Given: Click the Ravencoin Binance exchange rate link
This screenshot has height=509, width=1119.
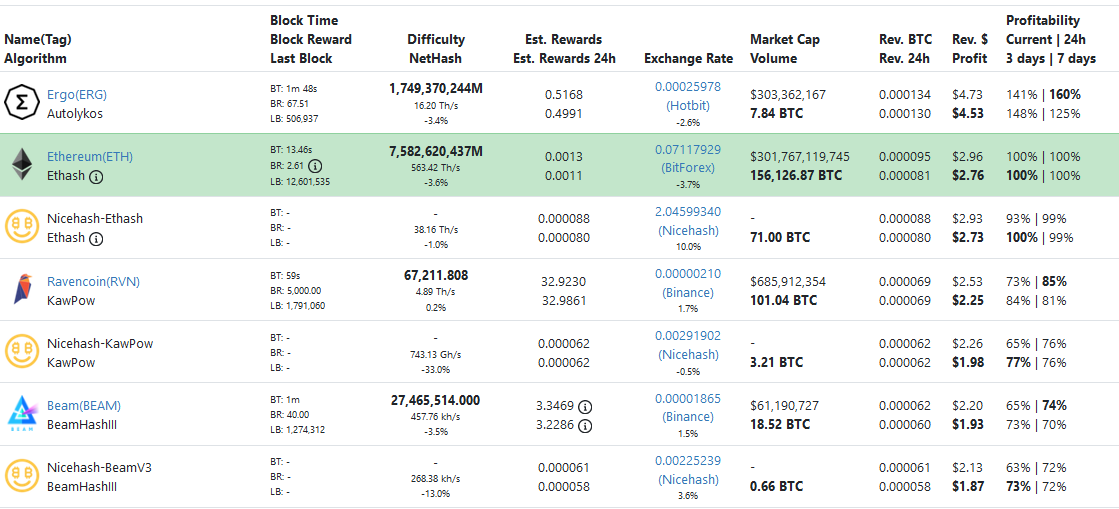Looking at the screenshot, I should [688, 292].
